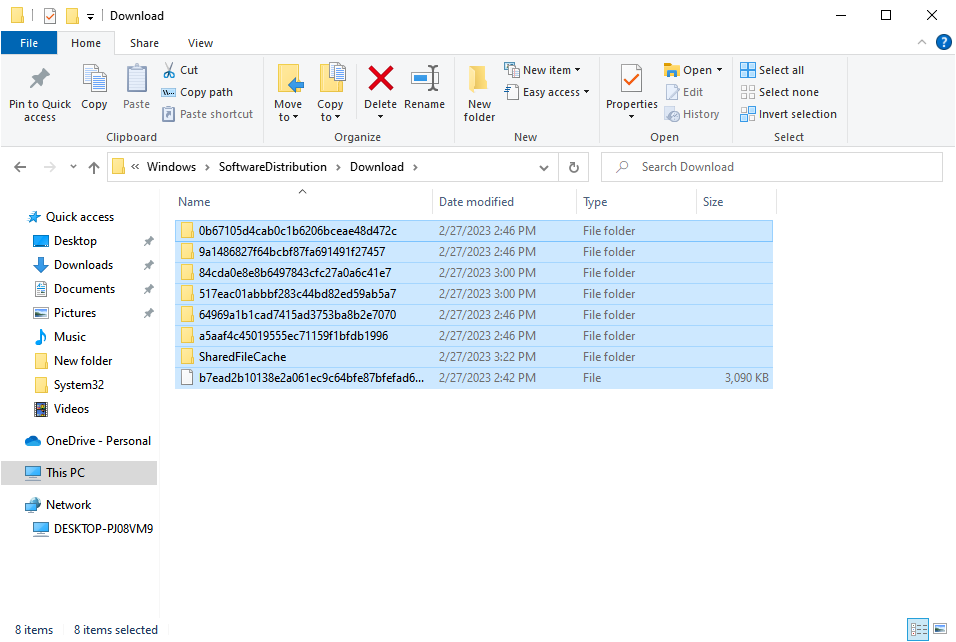
Task: Switch to Large icons view layout
Action: click(940, 629)
